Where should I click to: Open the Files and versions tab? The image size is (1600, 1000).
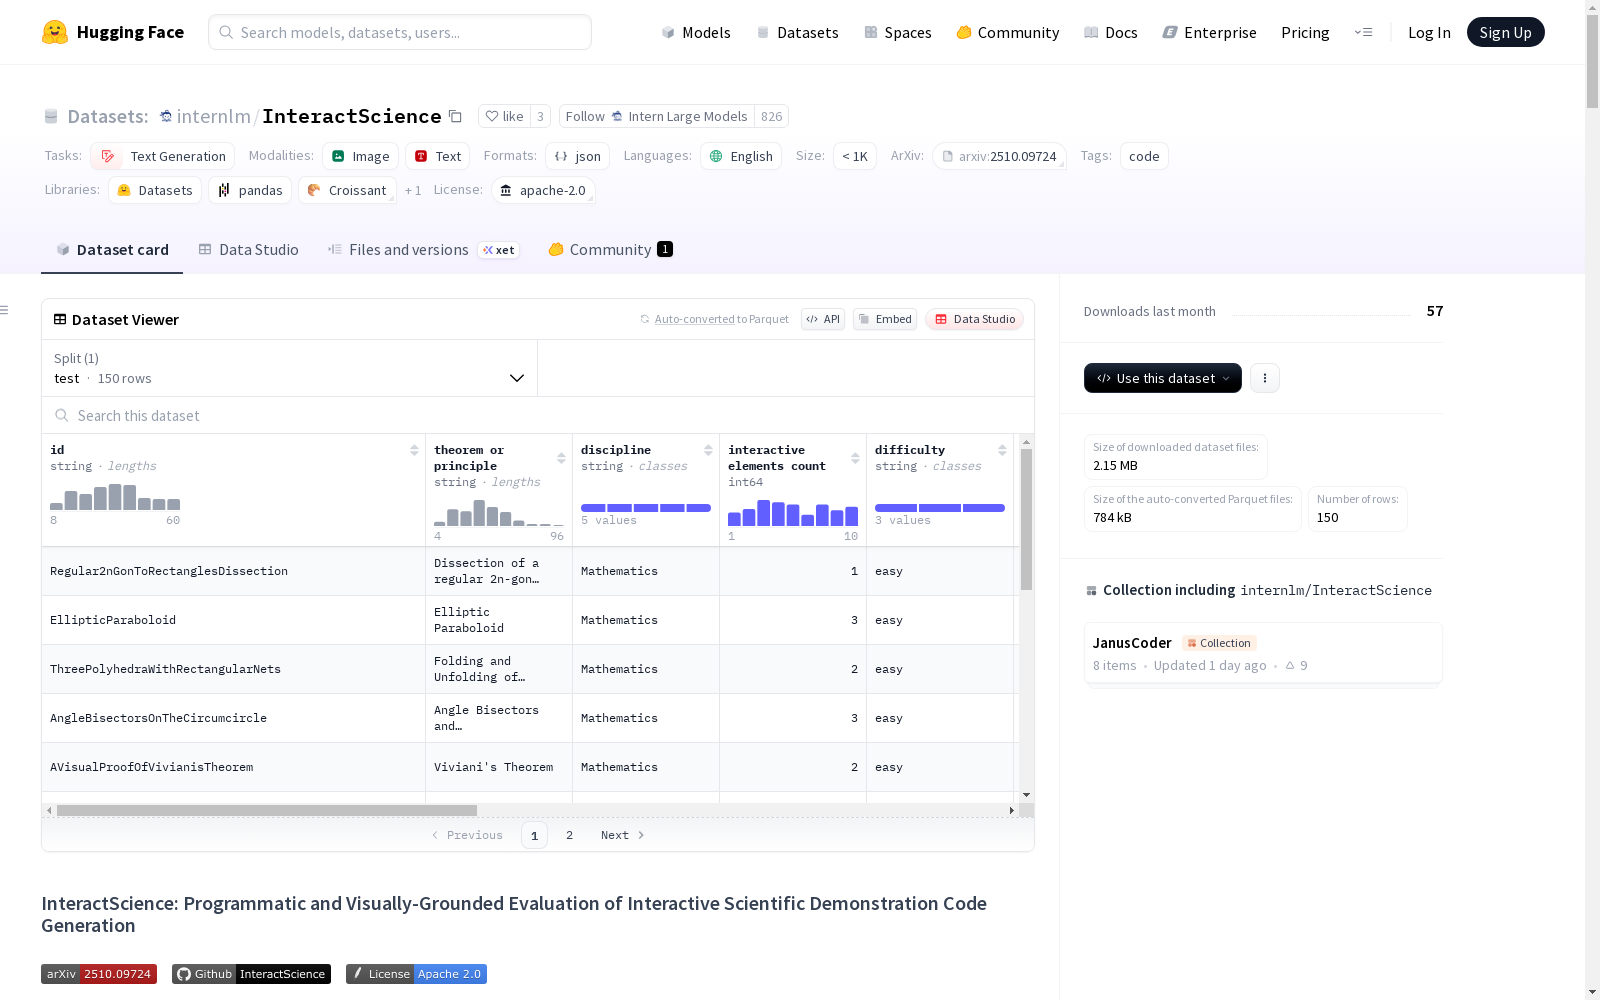(423, 250)
